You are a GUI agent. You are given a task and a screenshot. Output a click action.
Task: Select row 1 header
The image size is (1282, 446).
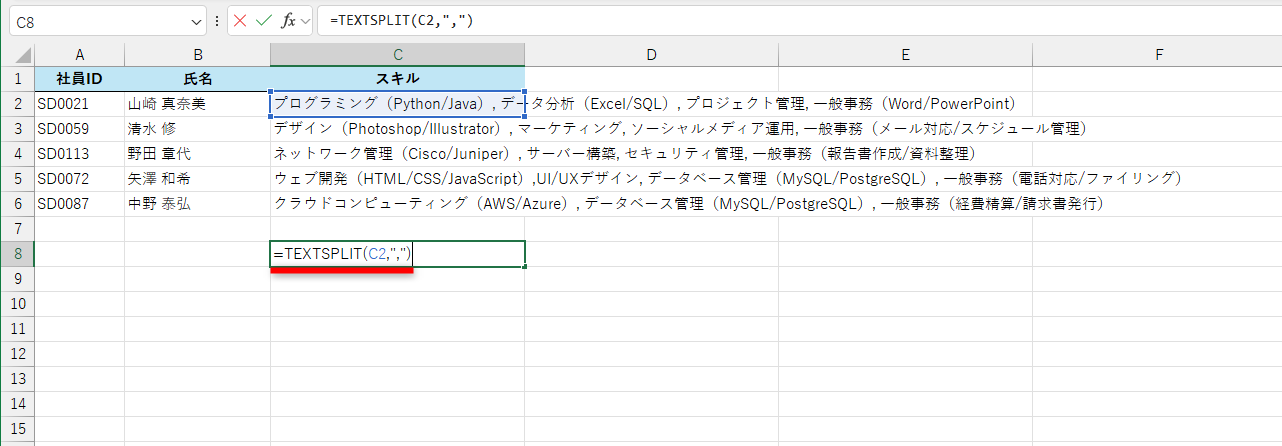point(17,78)
